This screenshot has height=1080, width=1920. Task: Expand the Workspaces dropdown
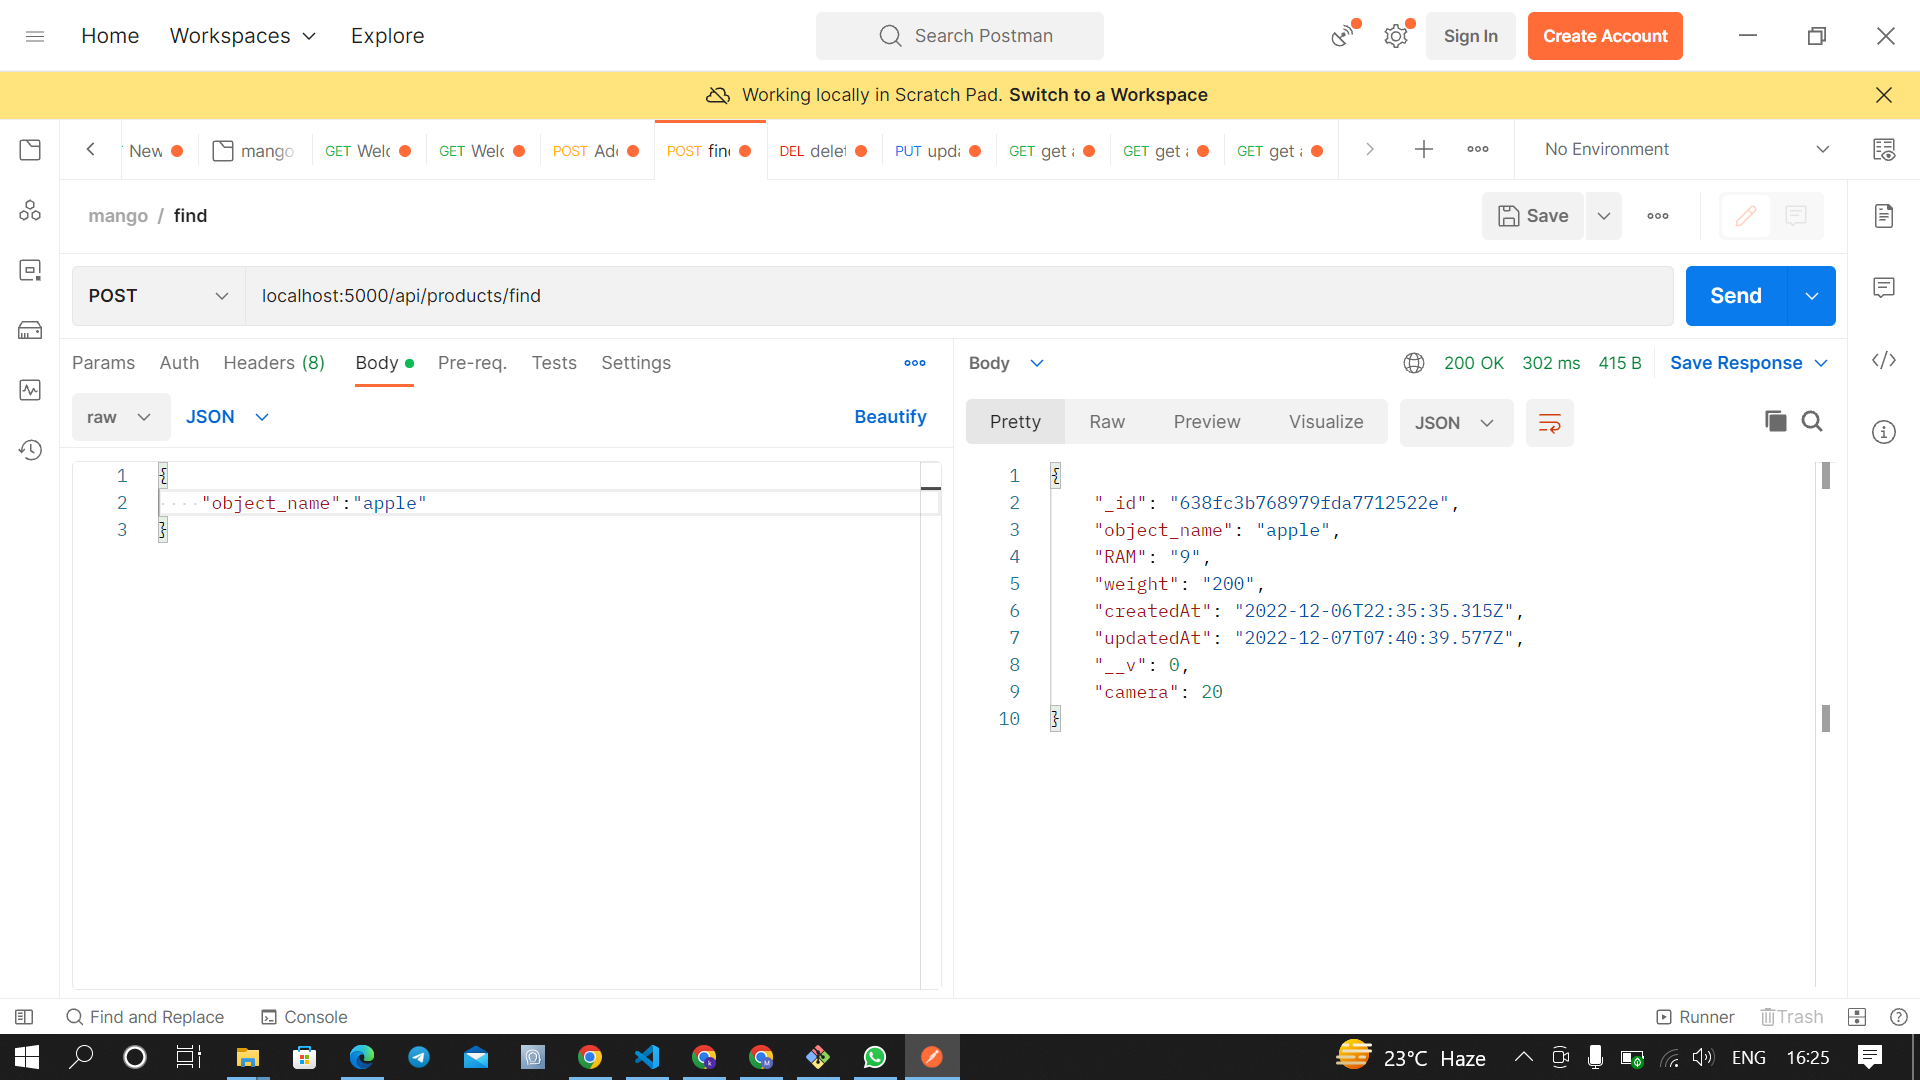click(243, 36)
